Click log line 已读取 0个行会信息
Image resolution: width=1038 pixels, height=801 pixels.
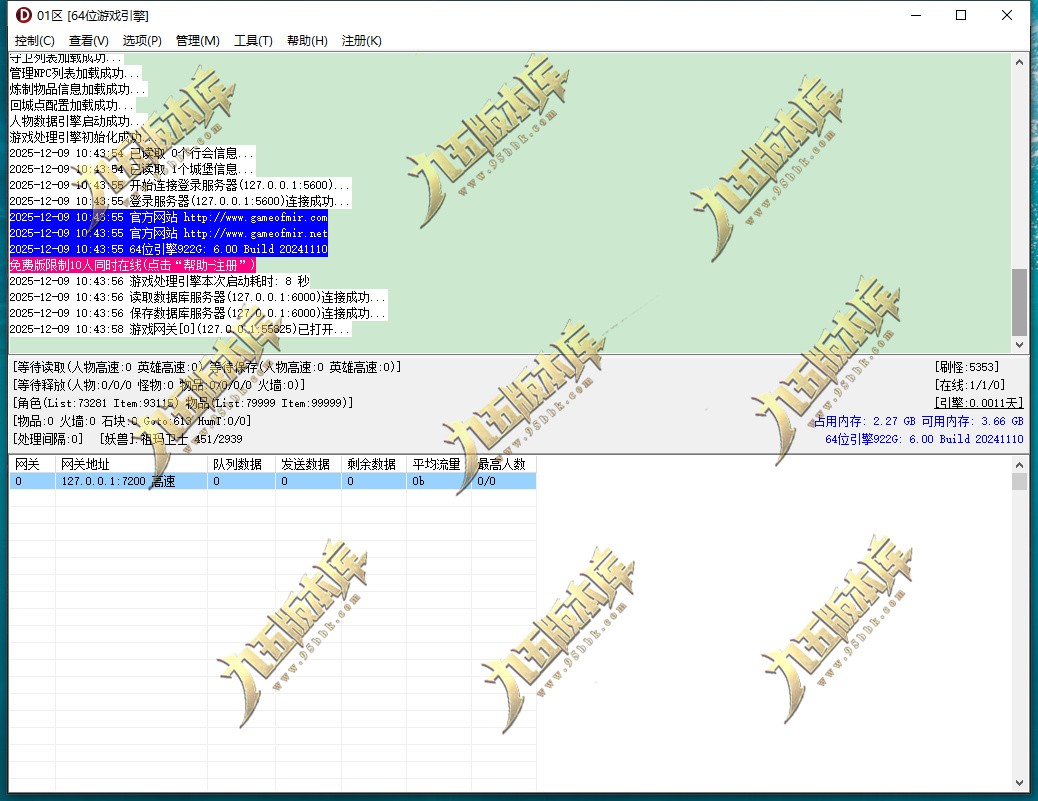[131, 153]
